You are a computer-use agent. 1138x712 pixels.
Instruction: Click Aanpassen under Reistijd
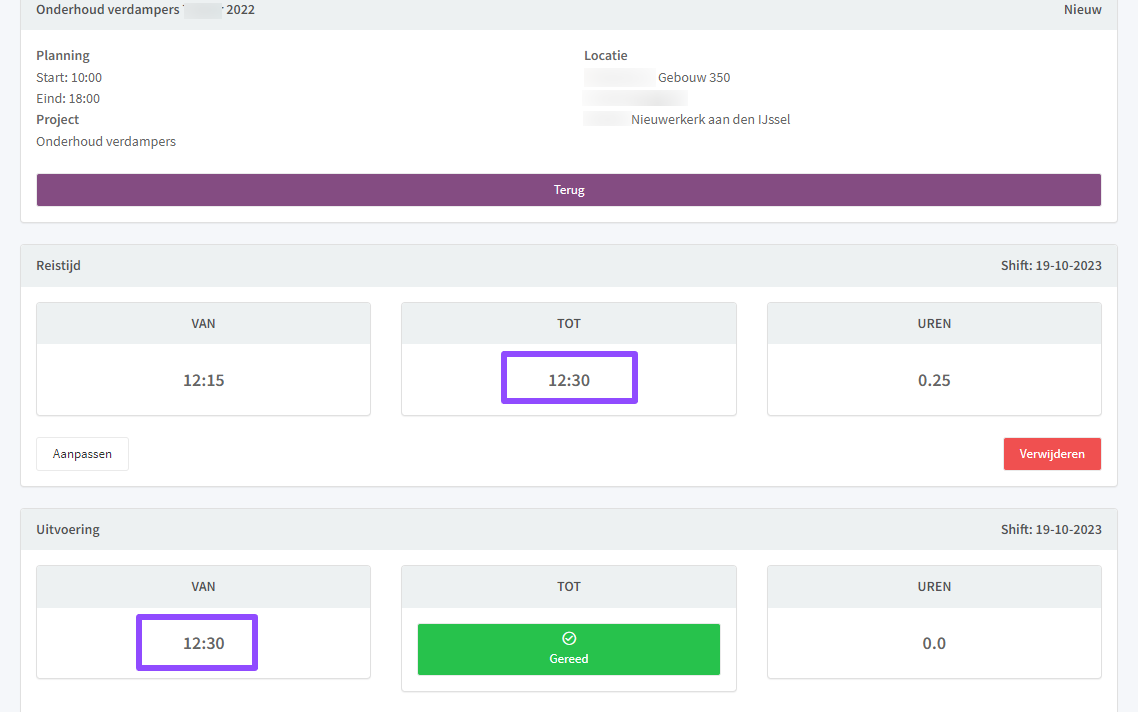click(x=82, y=454)
